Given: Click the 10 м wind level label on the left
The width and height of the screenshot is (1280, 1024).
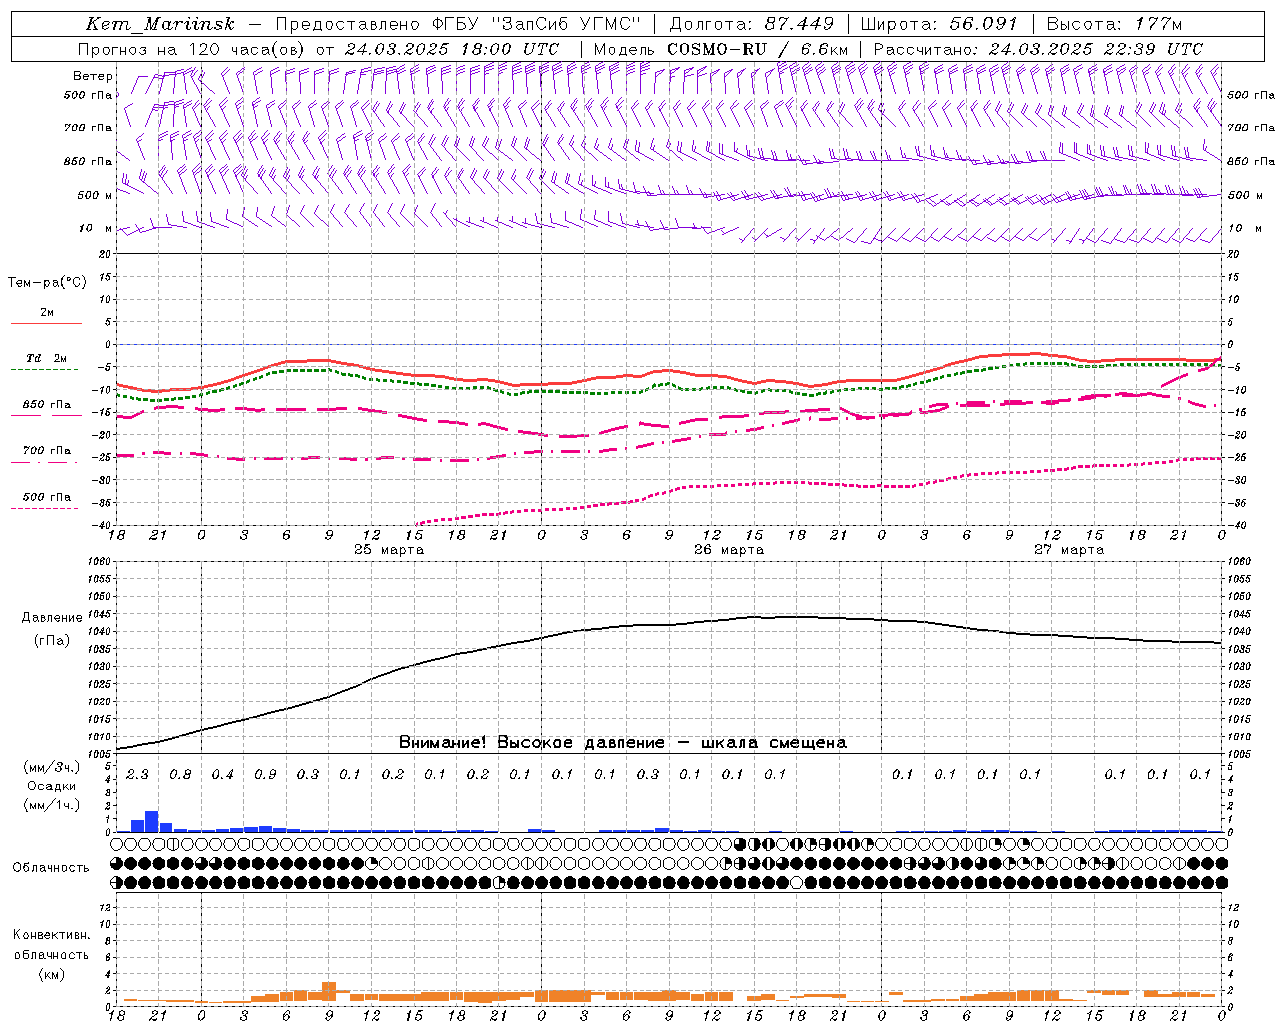Looking at the screenshot, I should [x=96, y=228].
